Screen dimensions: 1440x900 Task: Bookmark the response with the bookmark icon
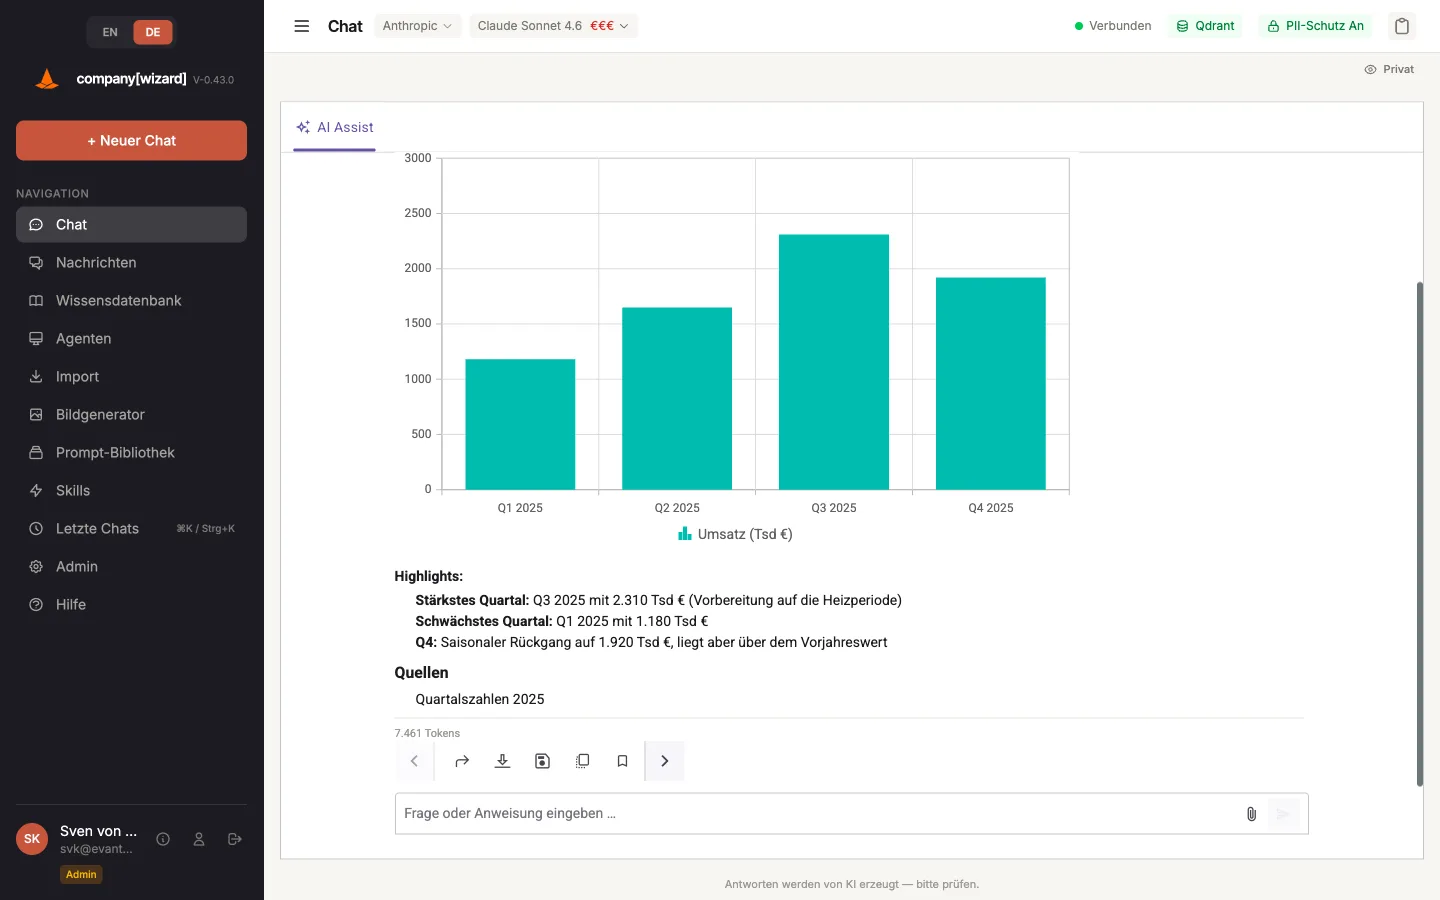click(622, 761)
